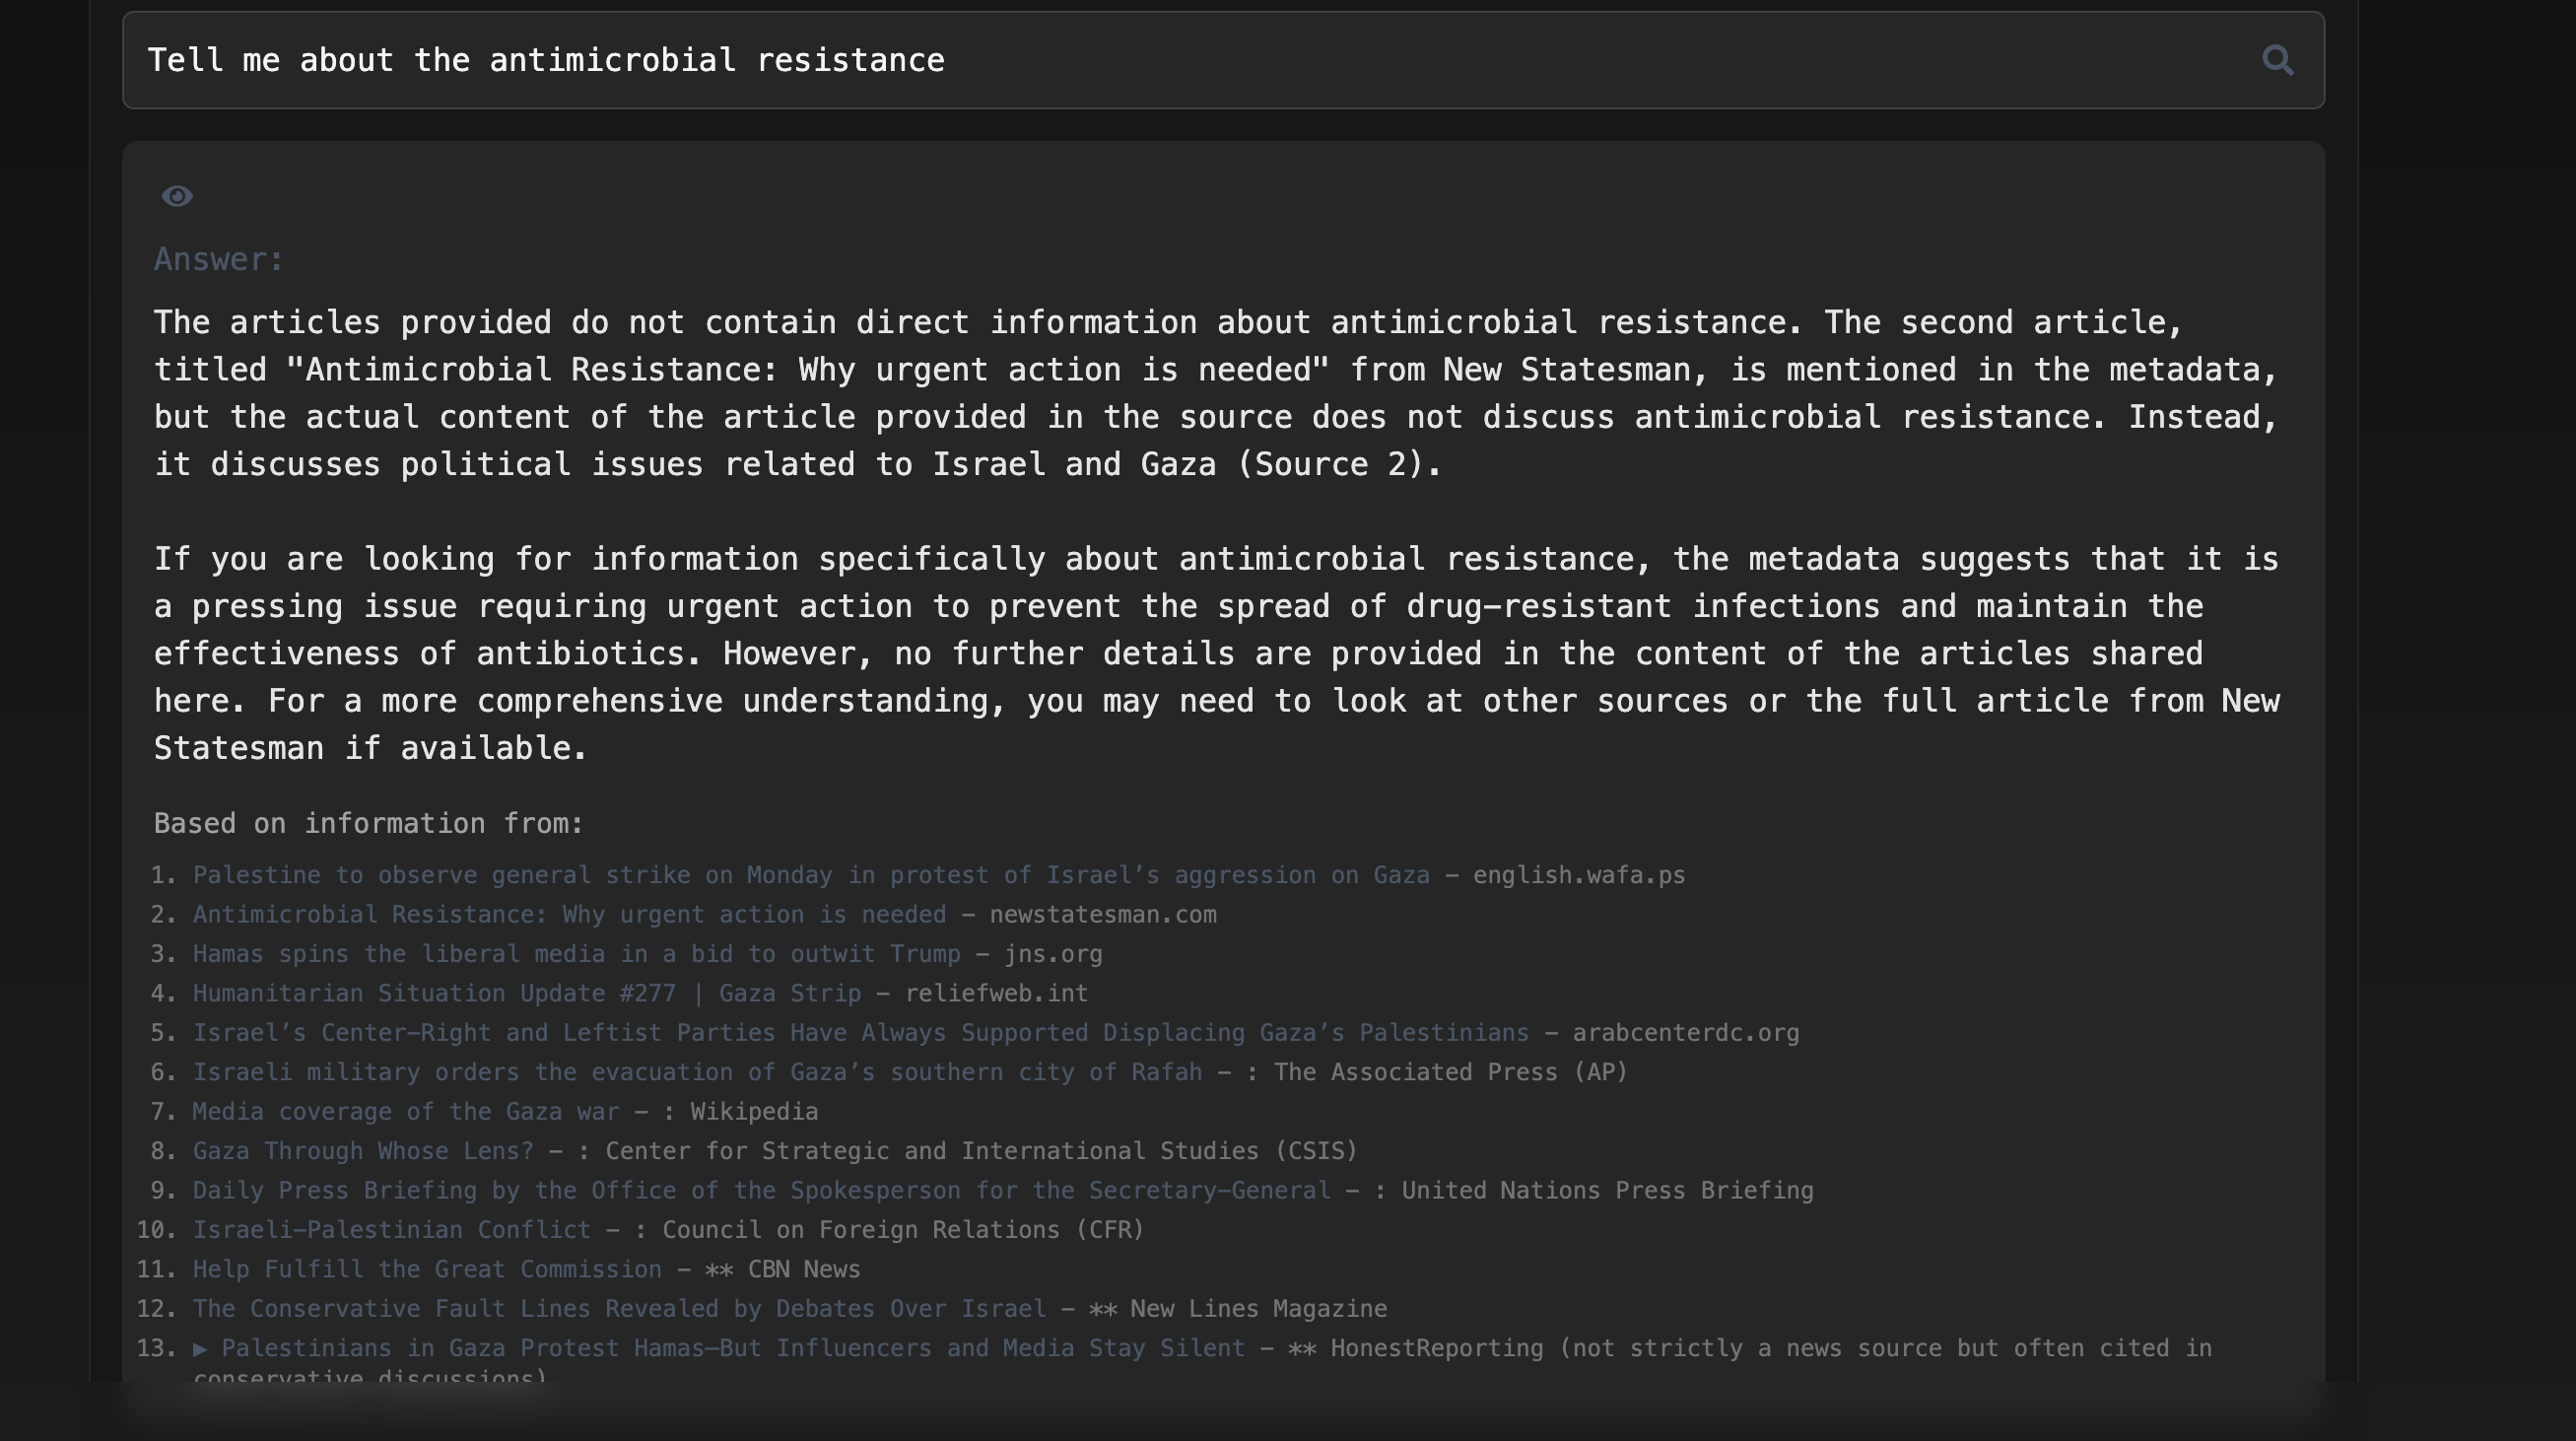Click the Answer heading text
This screenshot has width=2576, height=1441.
219,260
